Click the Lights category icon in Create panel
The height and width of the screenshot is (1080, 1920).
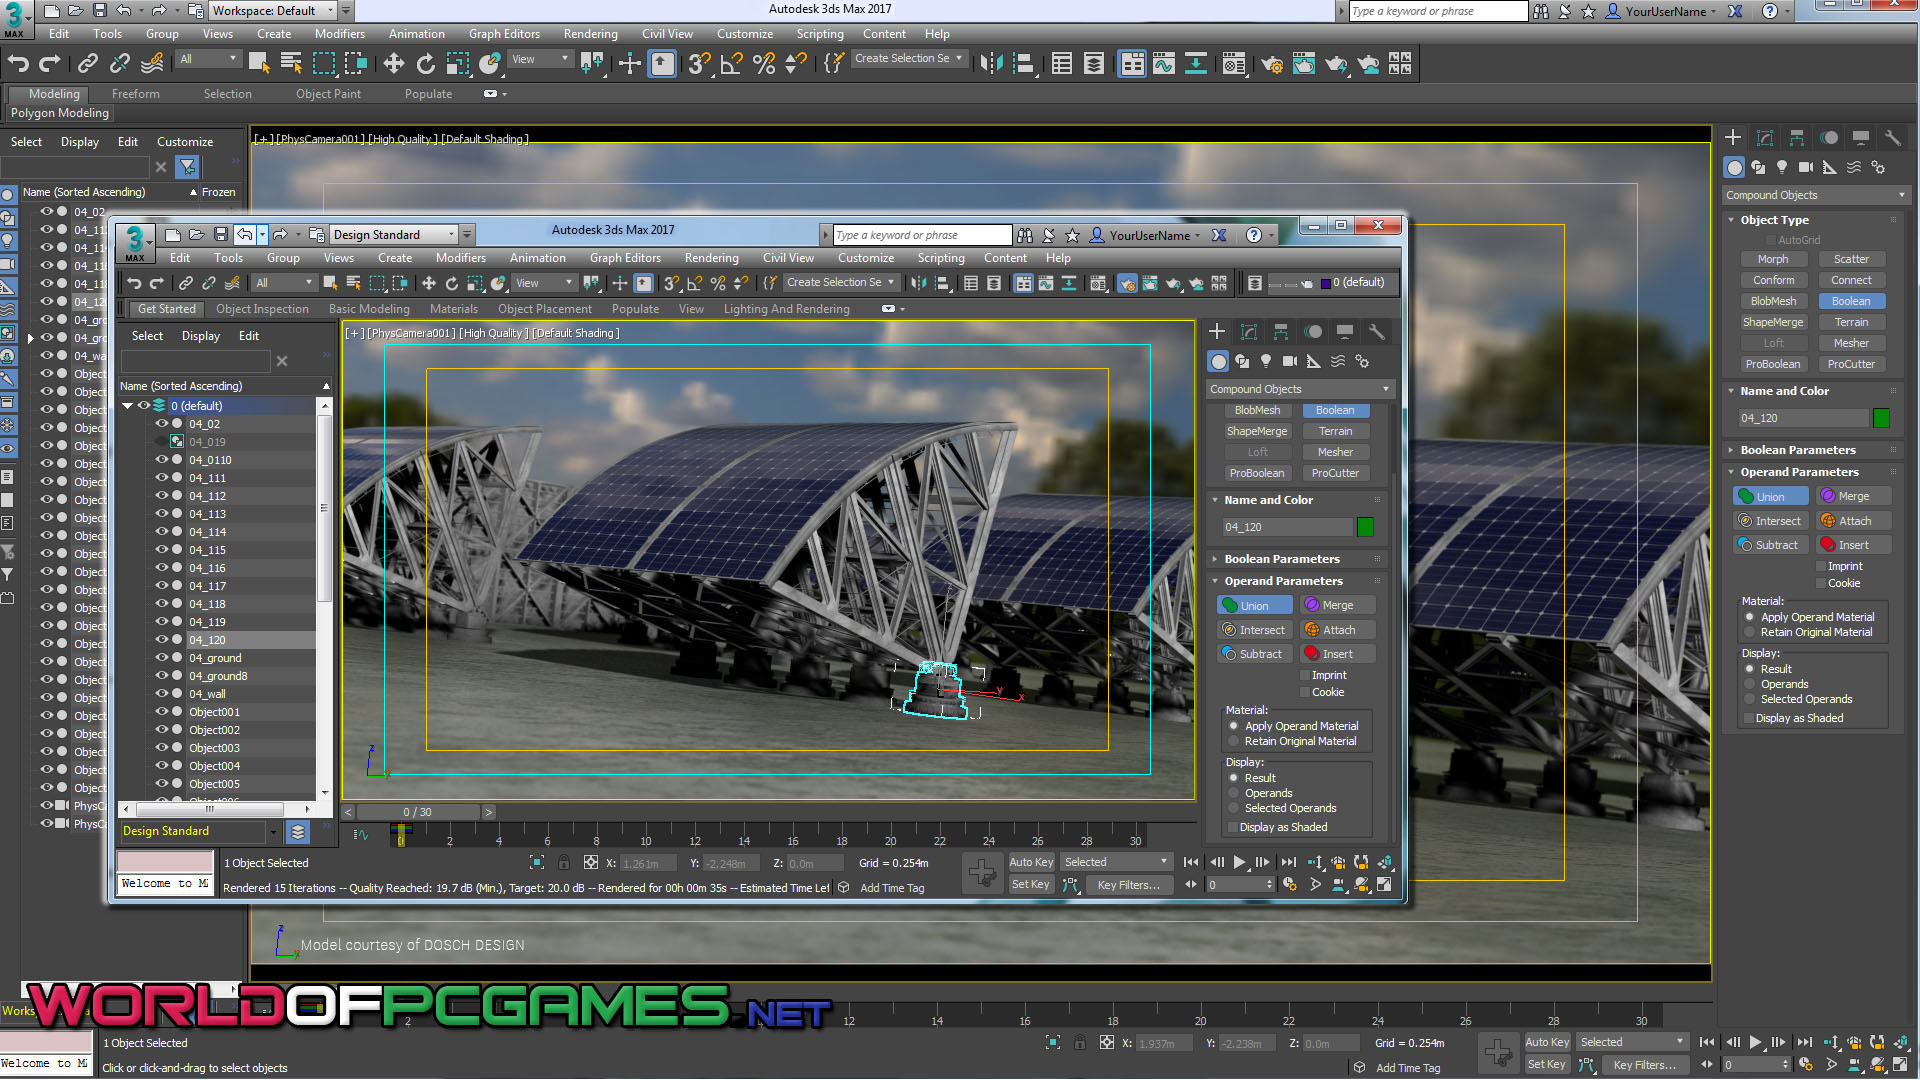1782,168
